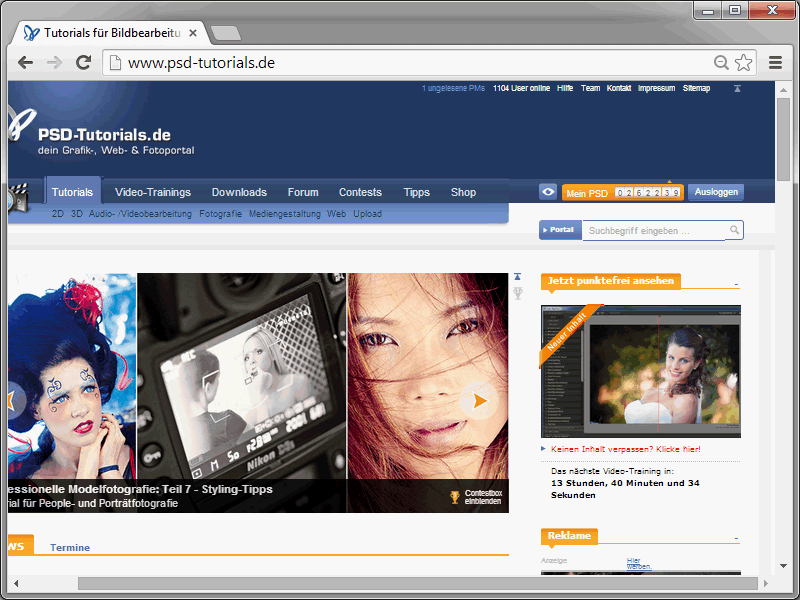This screenshot has height=600, width=800.
Task: Click the clapperboard icon left of Tutorials
Action: coord(18,199)
